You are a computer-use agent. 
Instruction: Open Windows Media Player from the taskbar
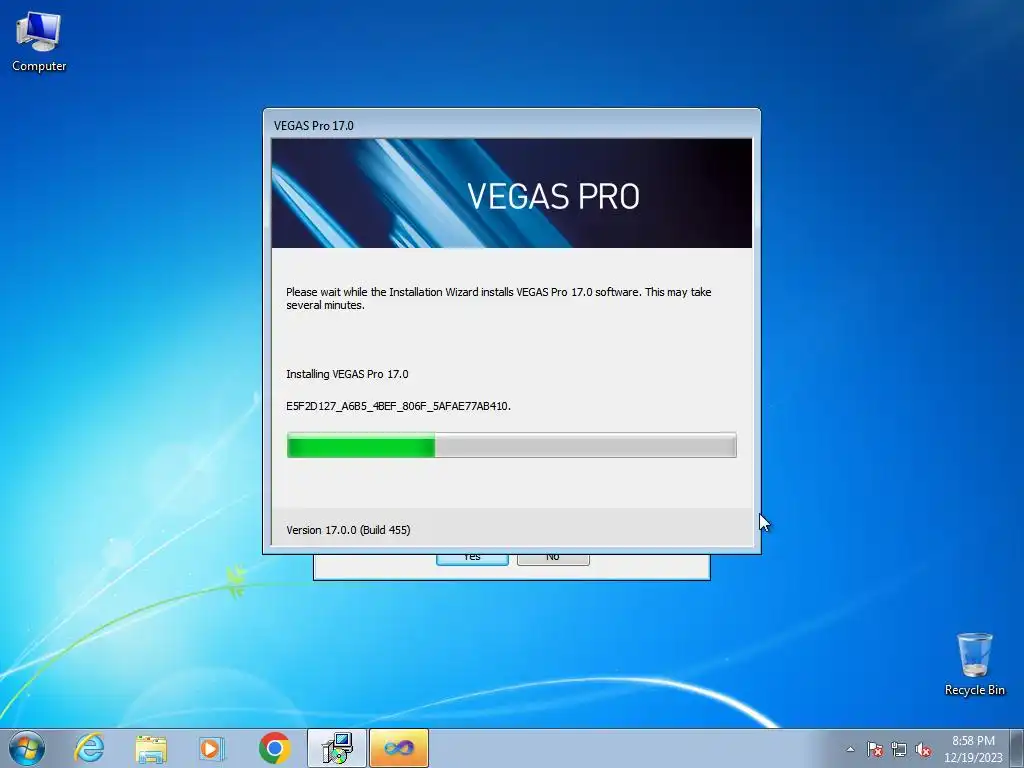pyautogui.click(x=212, y=748)
